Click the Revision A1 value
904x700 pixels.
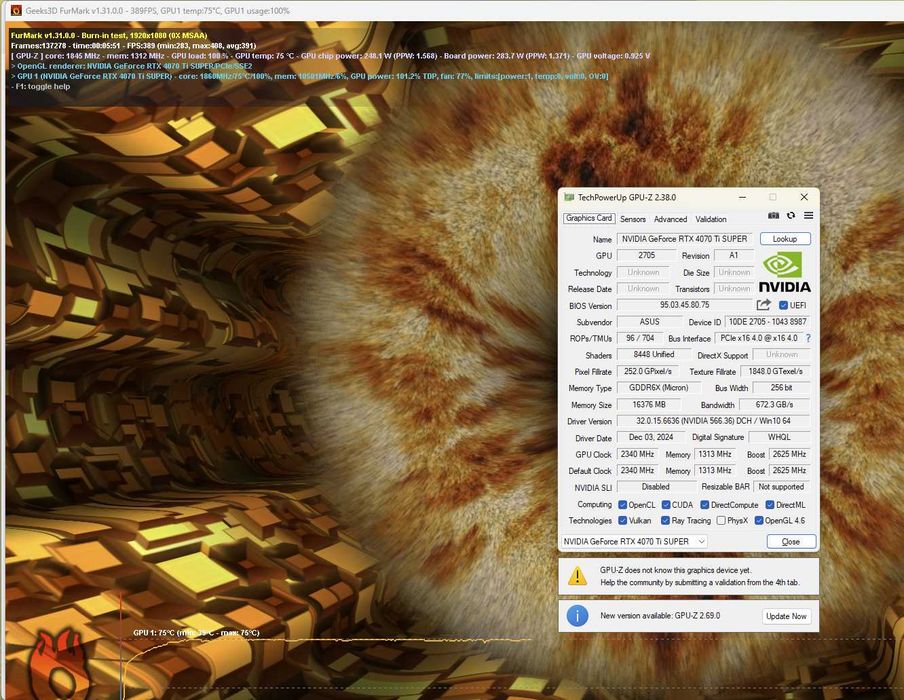pos(733,255)
